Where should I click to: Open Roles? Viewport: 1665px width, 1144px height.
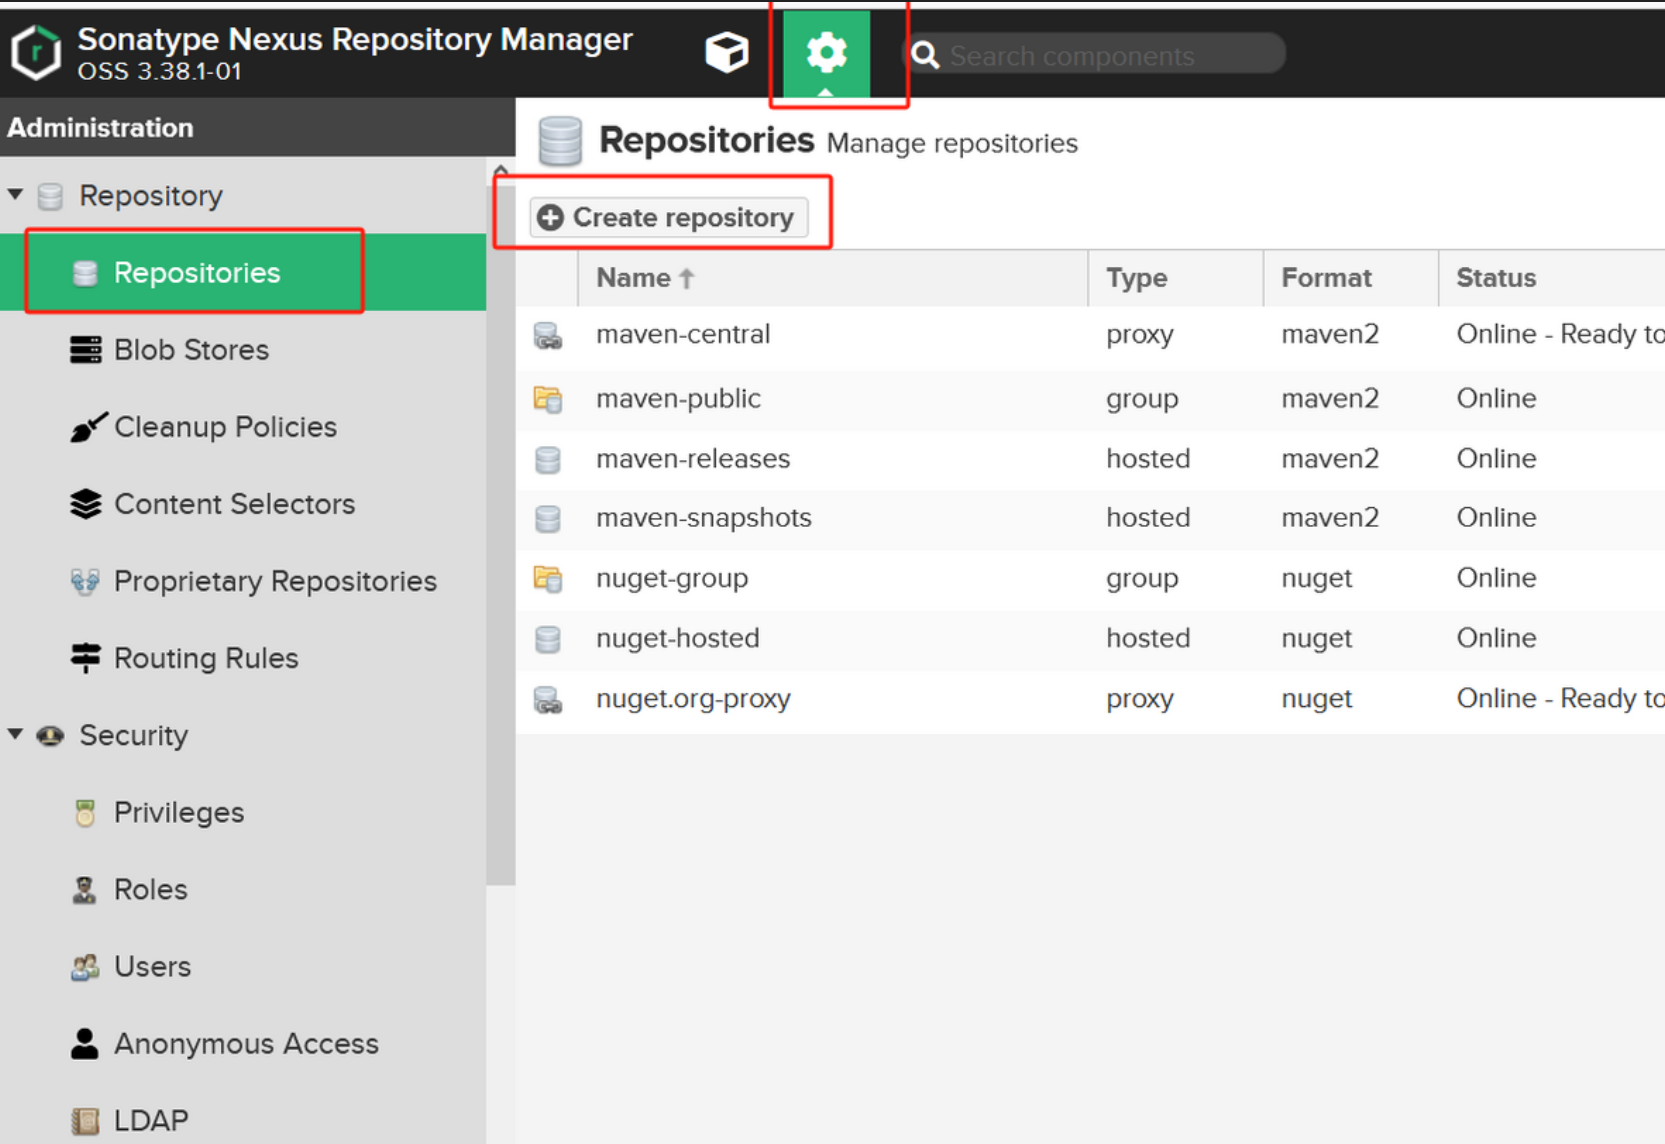[150, 890]
